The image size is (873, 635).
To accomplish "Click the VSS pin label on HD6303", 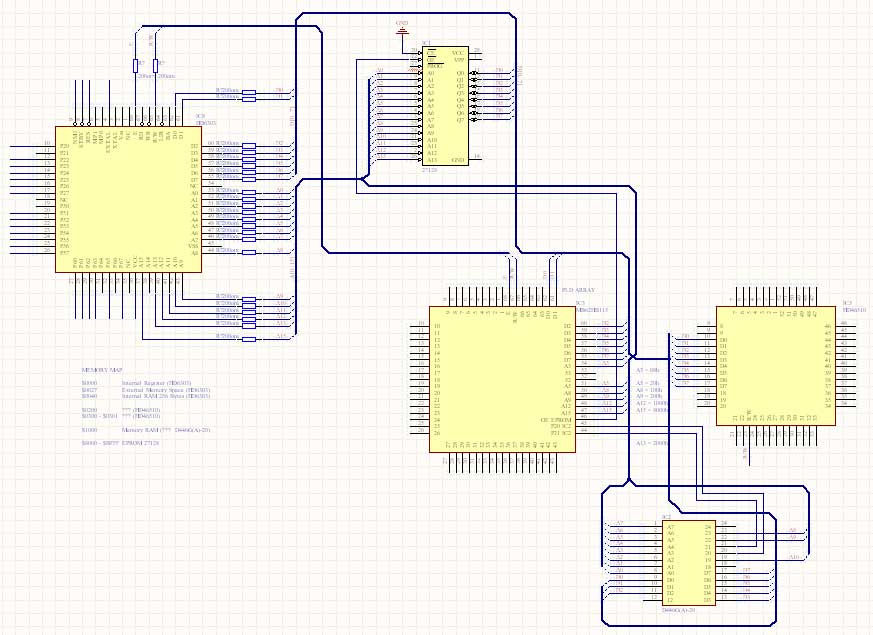I will coord(194,245).
